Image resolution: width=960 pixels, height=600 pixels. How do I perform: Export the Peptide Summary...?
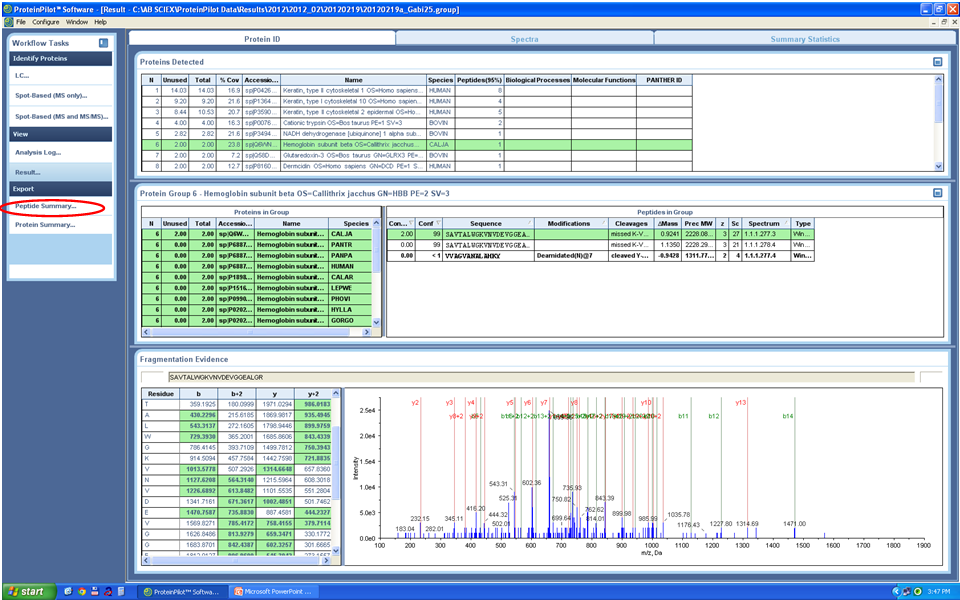[x=61, y=206]
